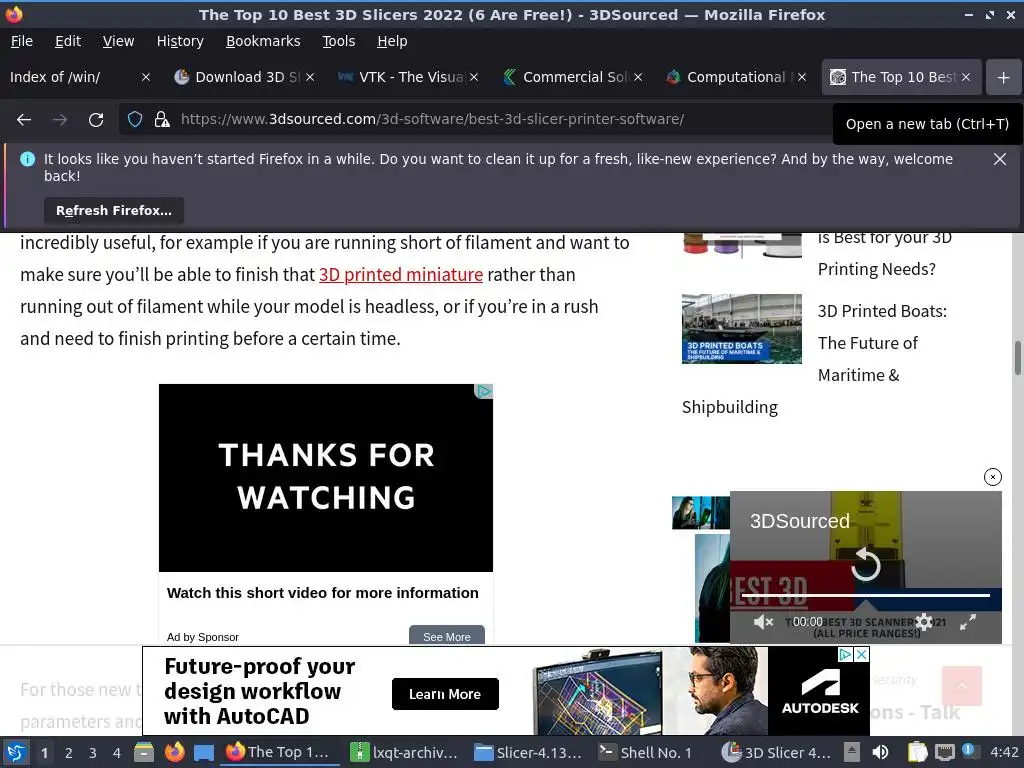
Task: Open the Edit menu
Action: coord(68,41)
